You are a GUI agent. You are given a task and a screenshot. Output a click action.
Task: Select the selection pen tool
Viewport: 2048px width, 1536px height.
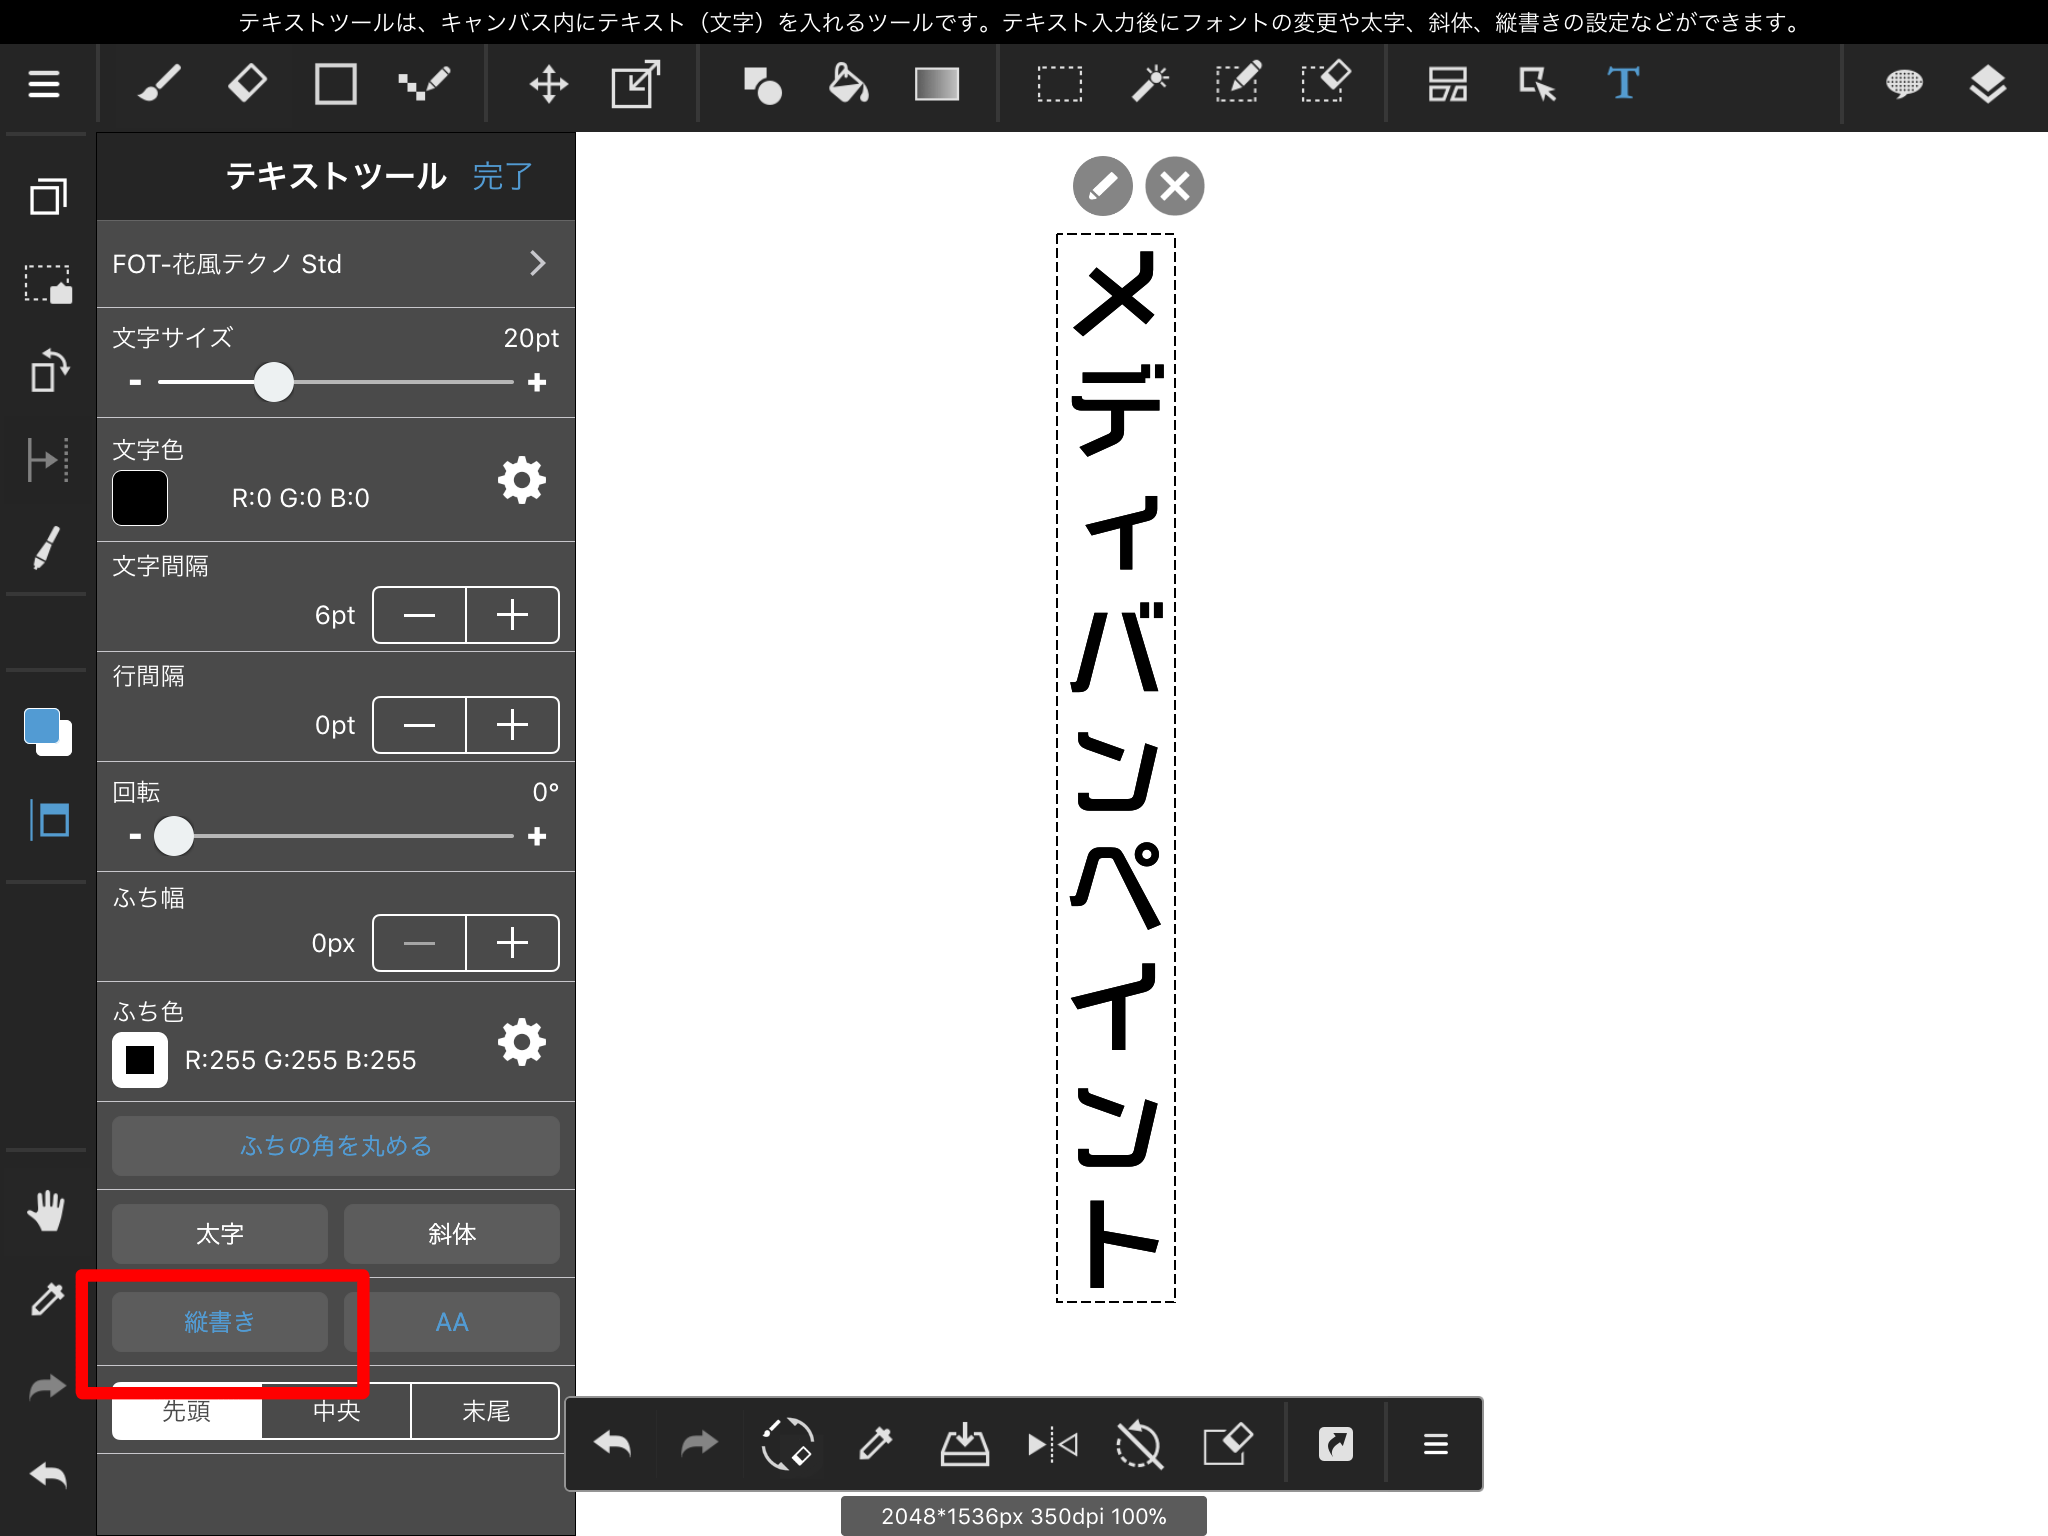point(1238,84)
